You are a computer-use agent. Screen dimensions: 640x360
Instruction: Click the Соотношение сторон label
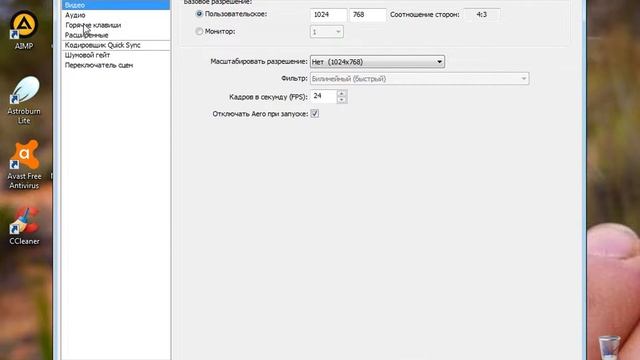coord(424,15)
